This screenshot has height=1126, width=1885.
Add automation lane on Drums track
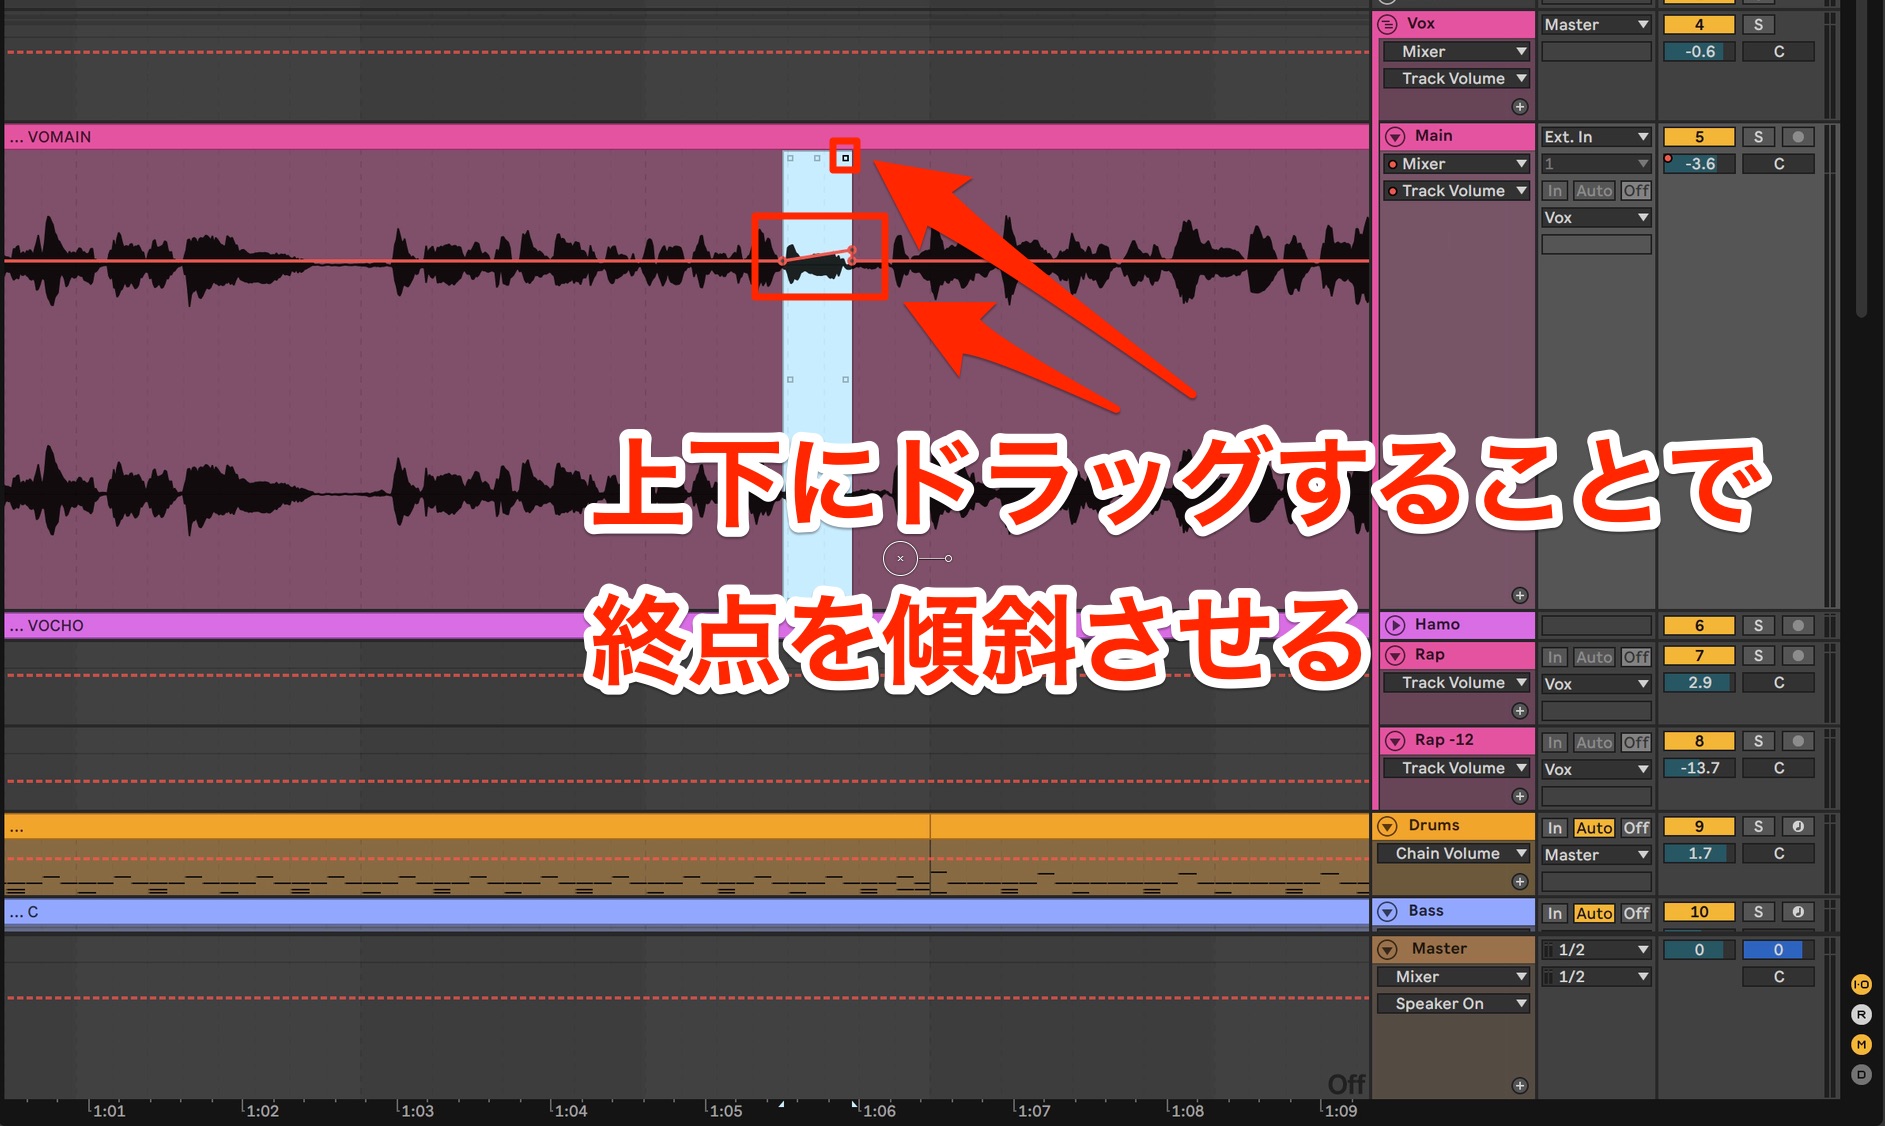pyautogui.click(x=1520, y=881)
